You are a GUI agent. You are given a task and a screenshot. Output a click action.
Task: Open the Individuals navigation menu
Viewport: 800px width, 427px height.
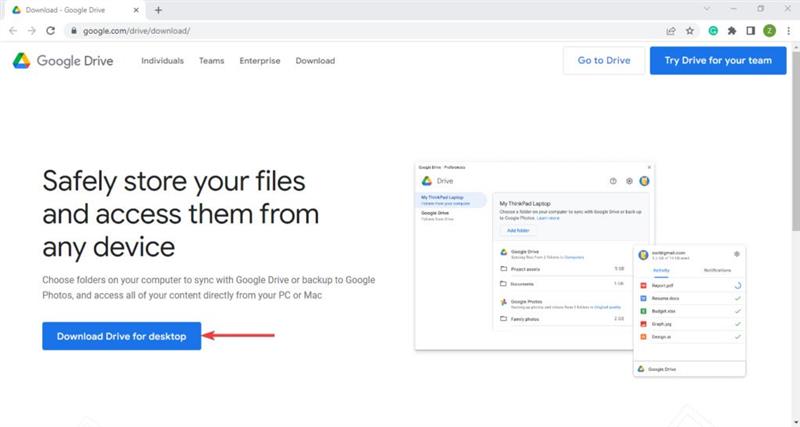click(162, 61)
